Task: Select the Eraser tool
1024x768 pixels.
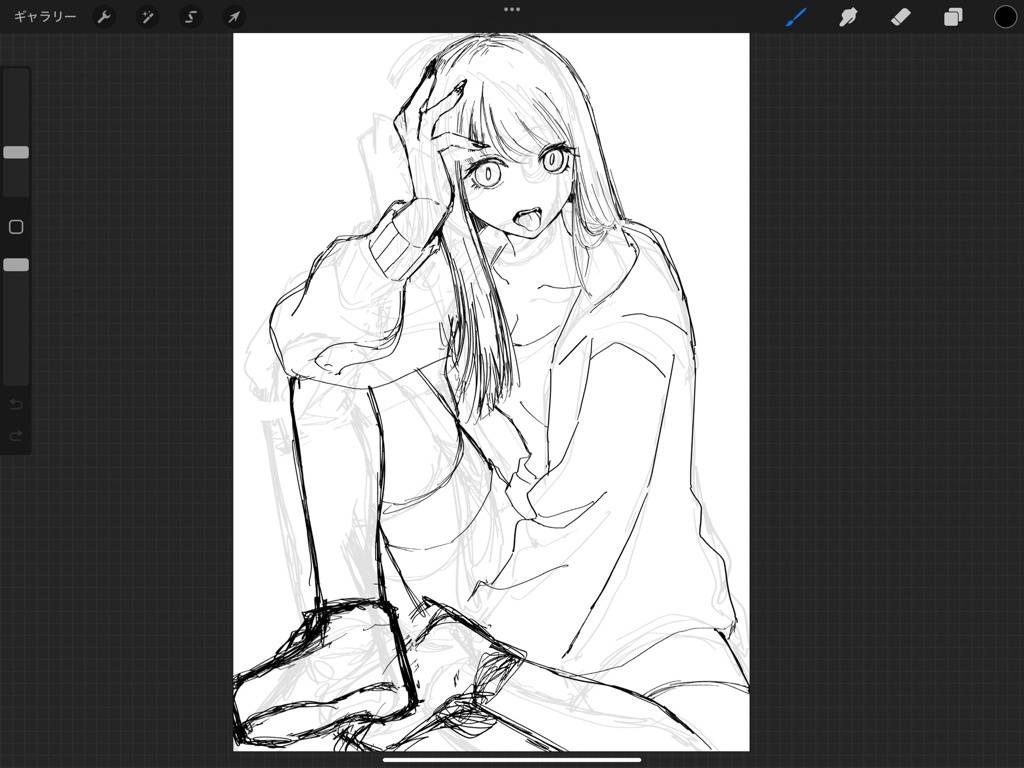Action: (900, 17)
